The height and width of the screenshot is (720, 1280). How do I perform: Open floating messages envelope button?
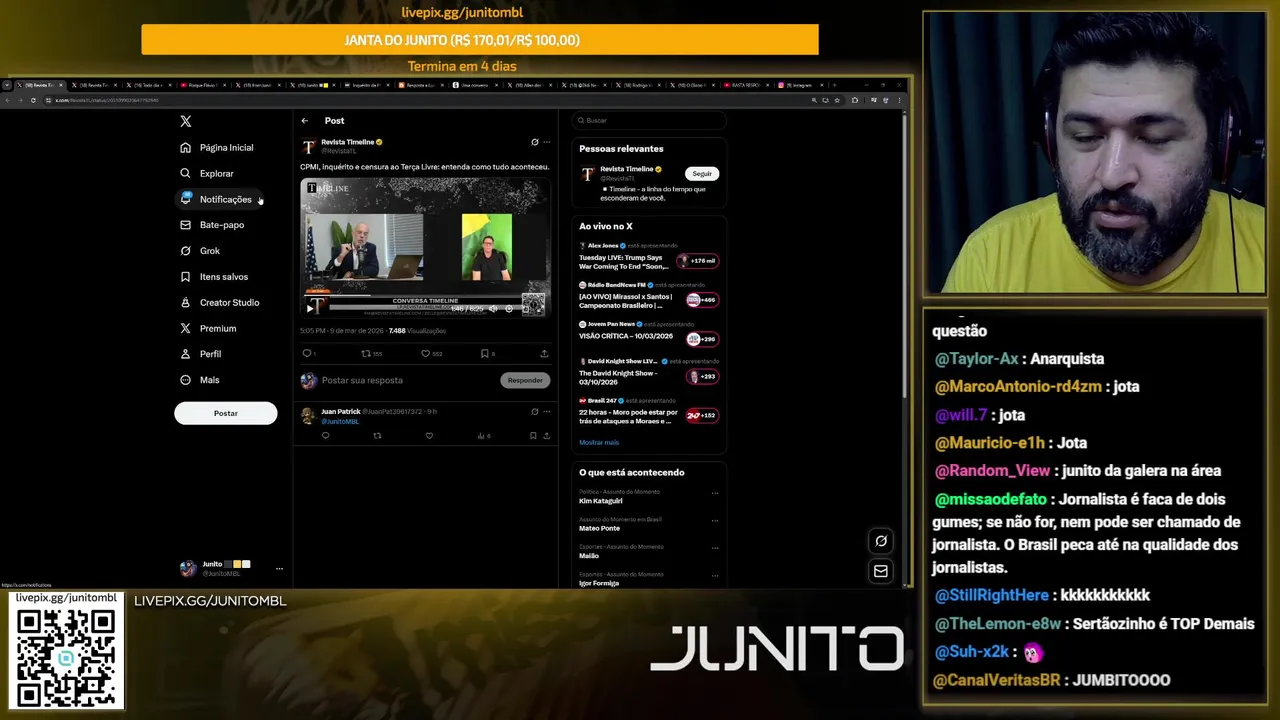(881, 571)
